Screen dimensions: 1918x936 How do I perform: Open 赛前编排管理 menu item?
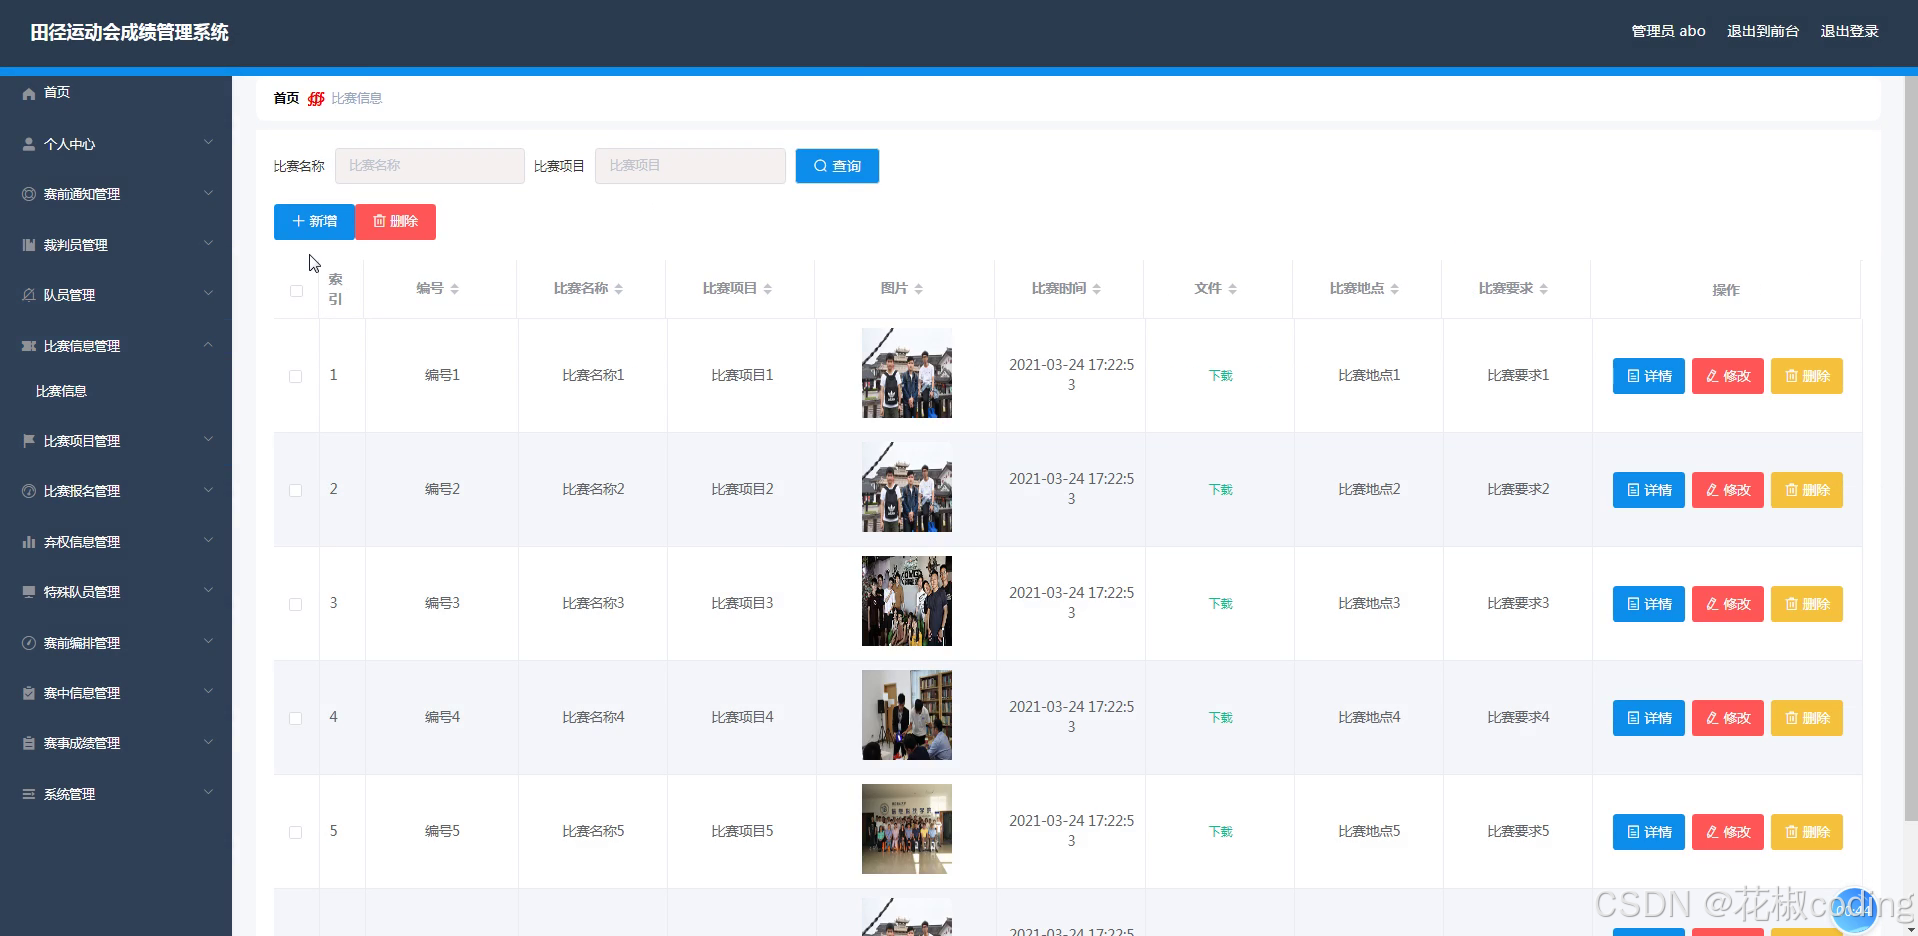116,643
